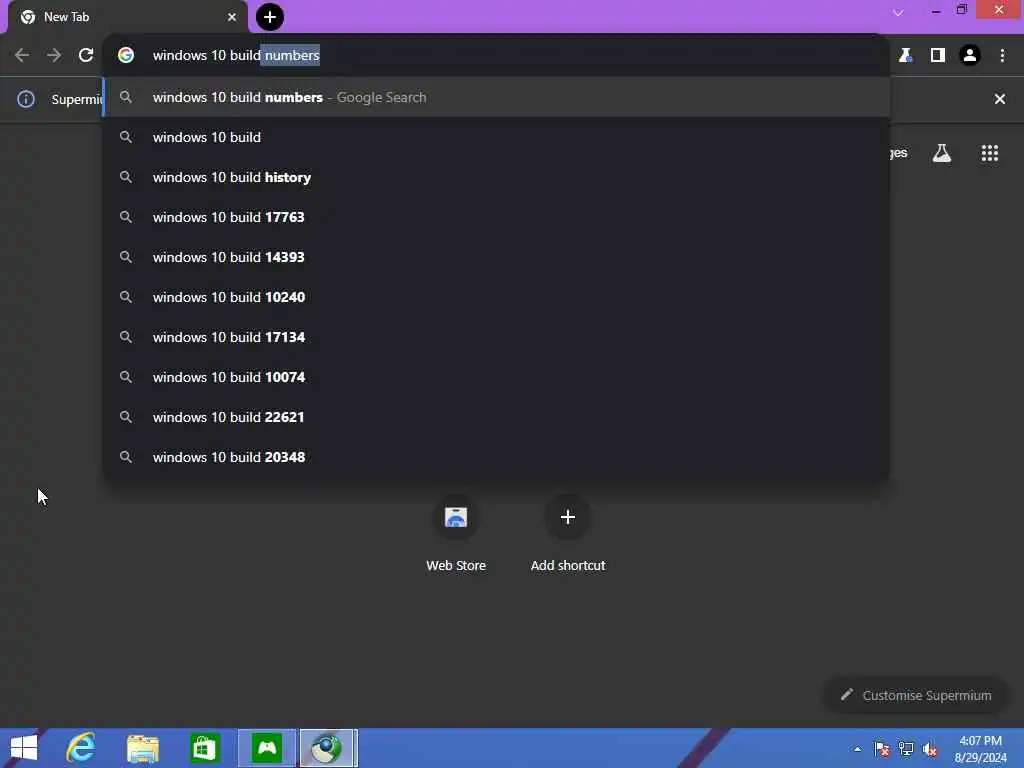Viewport: 1024px width, 768px height.
Task: Open the flask experiments icon in the toolbar
Action: pyautogui.click(x=905, y=56)
